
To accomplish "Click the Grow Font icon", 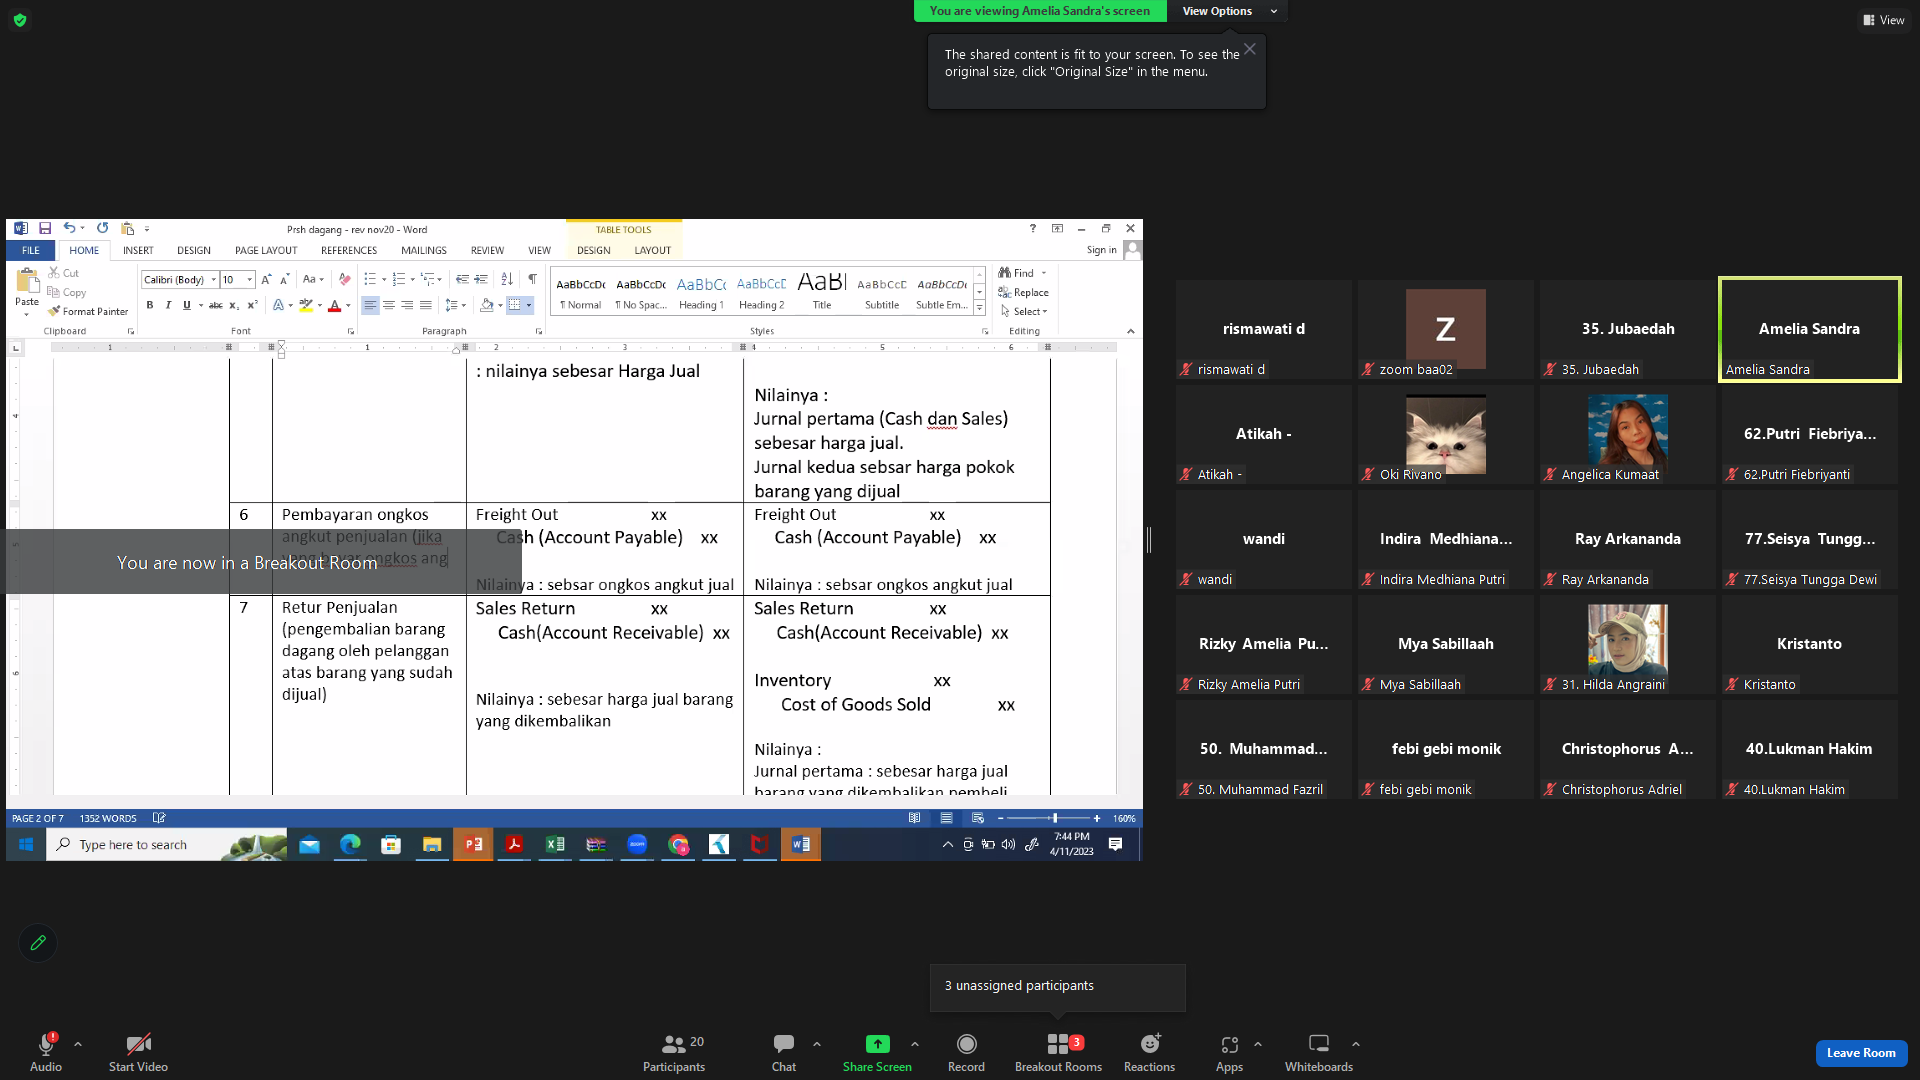I will (266, 279).
